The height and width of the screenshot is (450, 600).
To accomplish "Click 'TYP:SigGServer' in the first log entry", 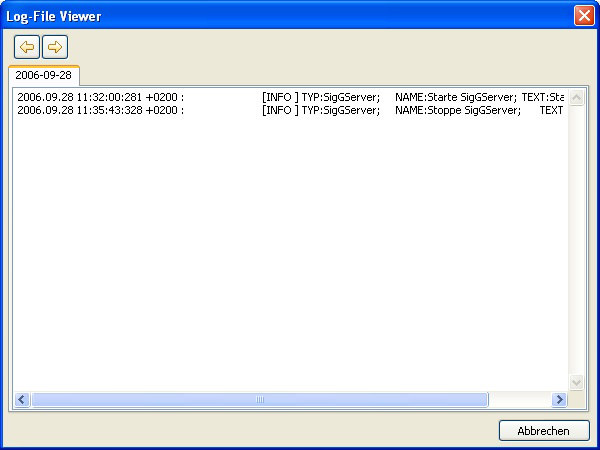I will (340, 97).
